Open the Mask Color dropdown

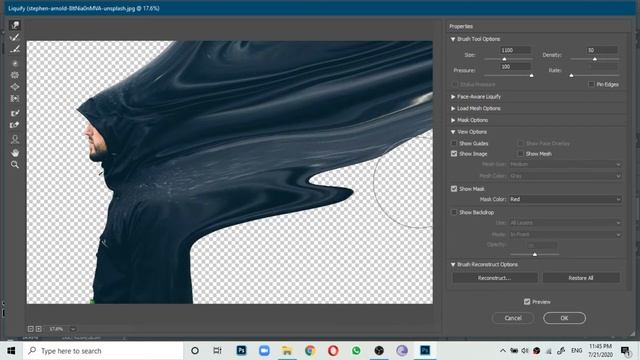pos(565,199)
